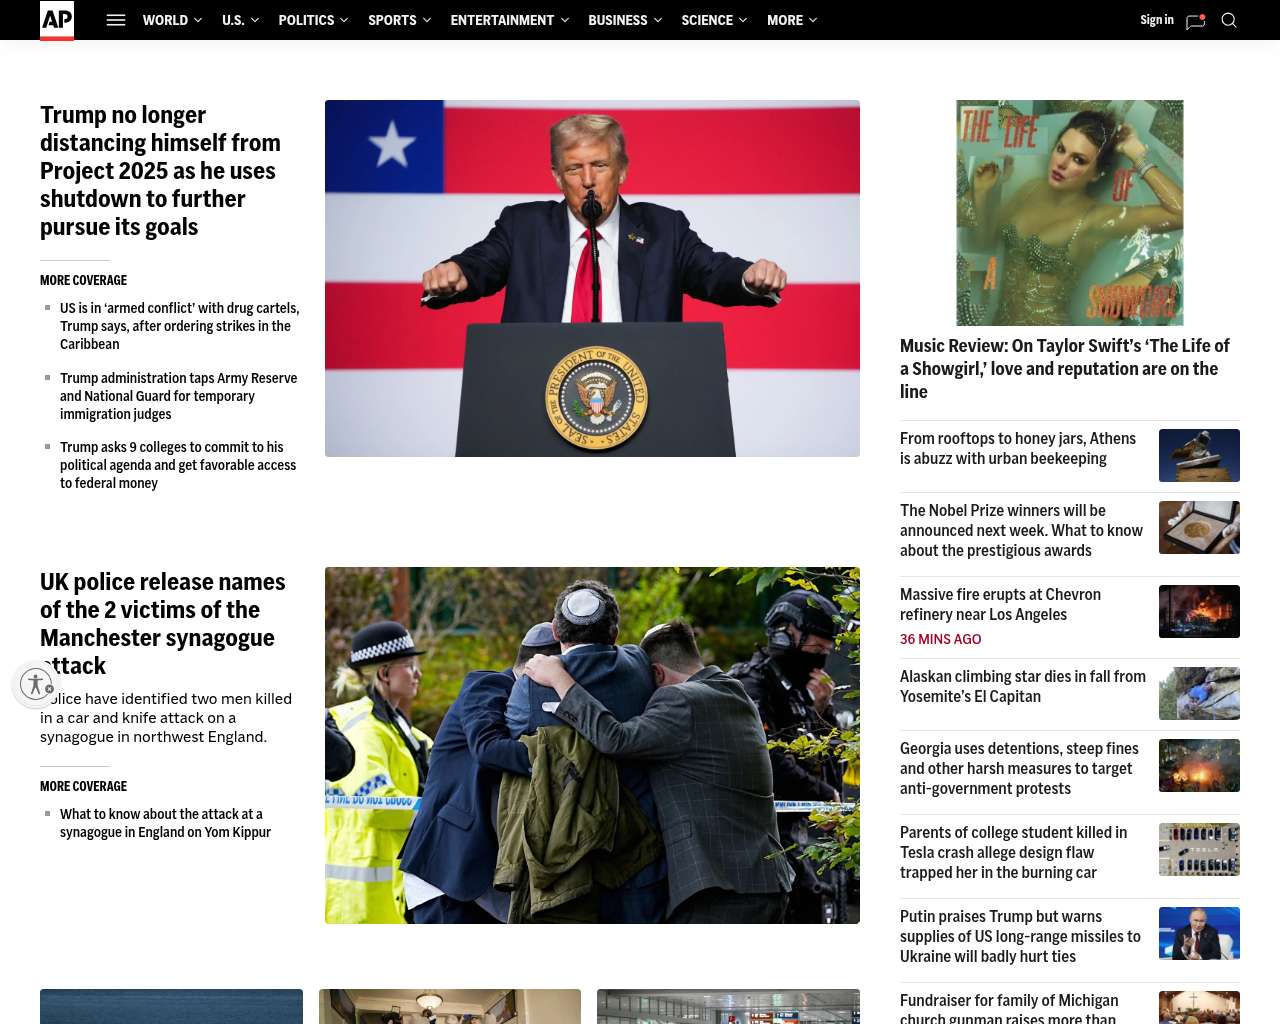Open the Athens urban beekeeping story
The width and height of the screenshot is (1280, 1024).
[1018, 449]
